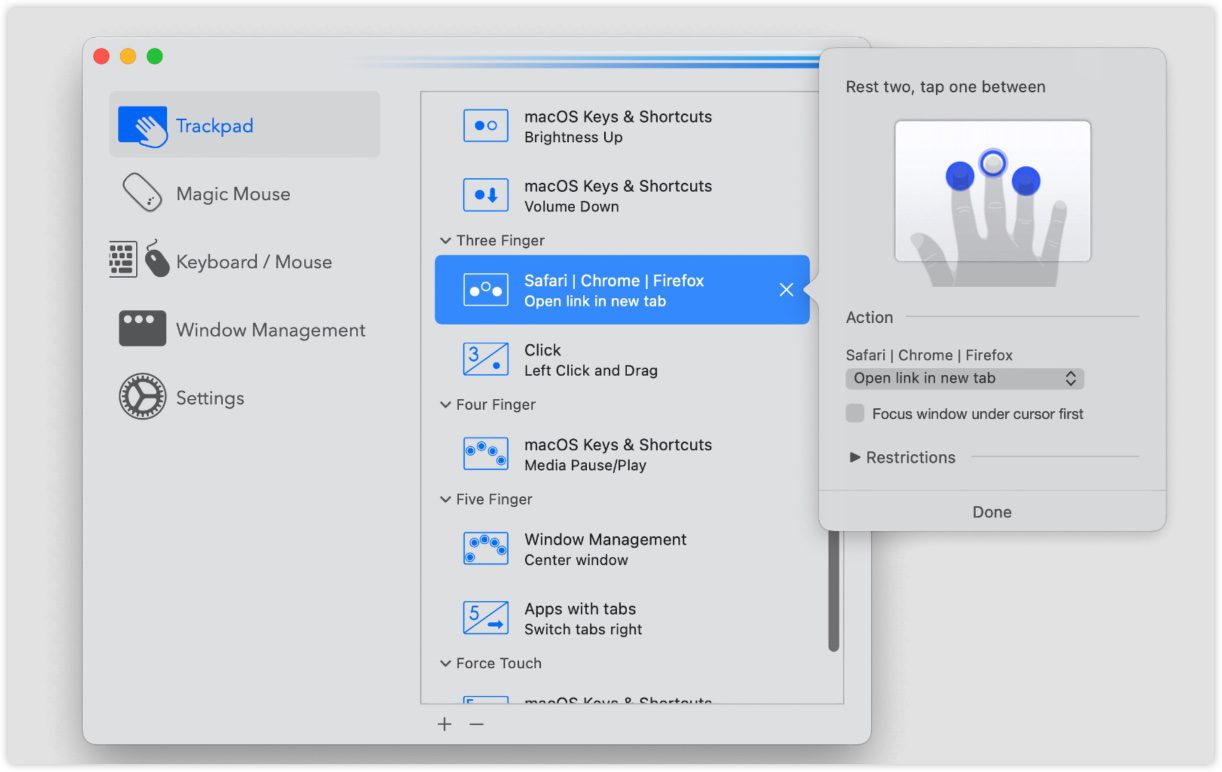Click the Settings gear icon
Screen dimensions: 1222x772
click(x=142, y=397)
